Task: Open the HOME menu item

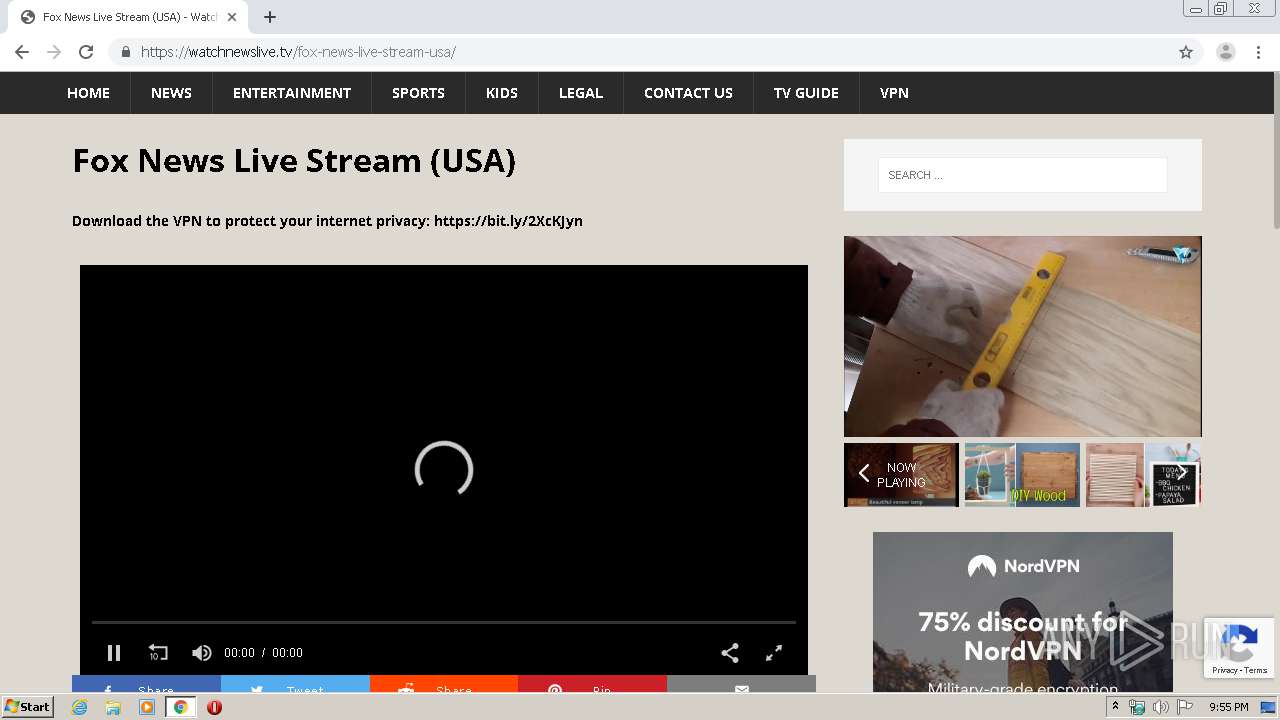Action: 88,93
